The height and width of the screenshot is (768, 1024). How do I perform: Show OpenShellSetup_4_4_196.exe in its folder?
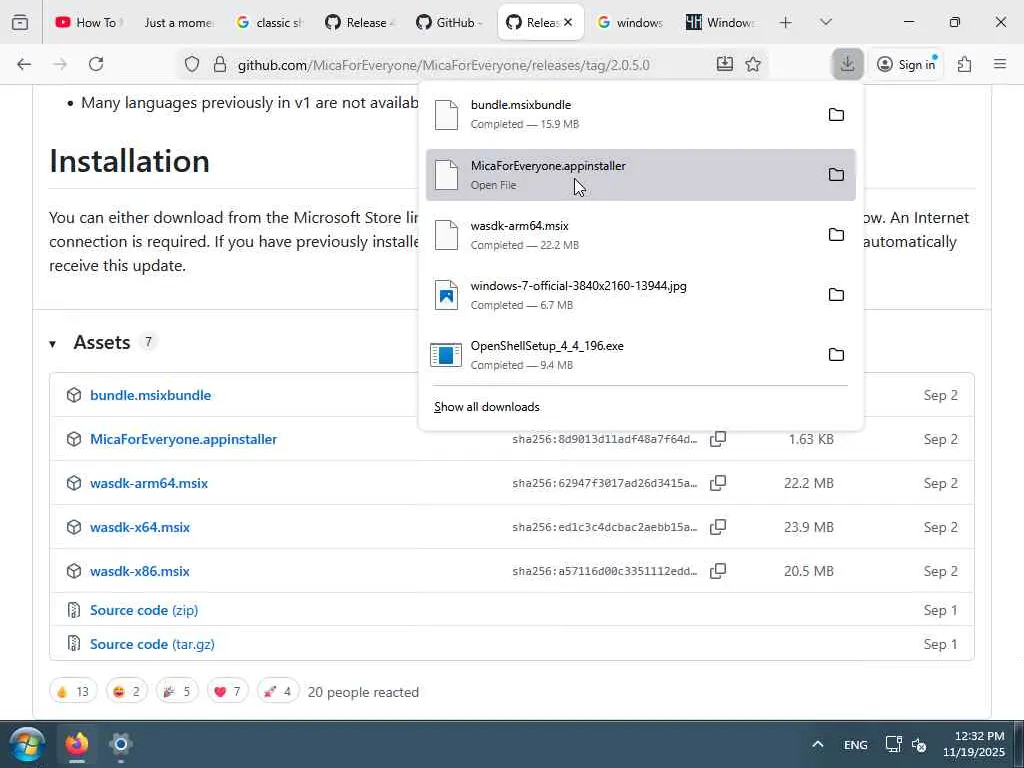pyautogui.click(x=836, y=355)
